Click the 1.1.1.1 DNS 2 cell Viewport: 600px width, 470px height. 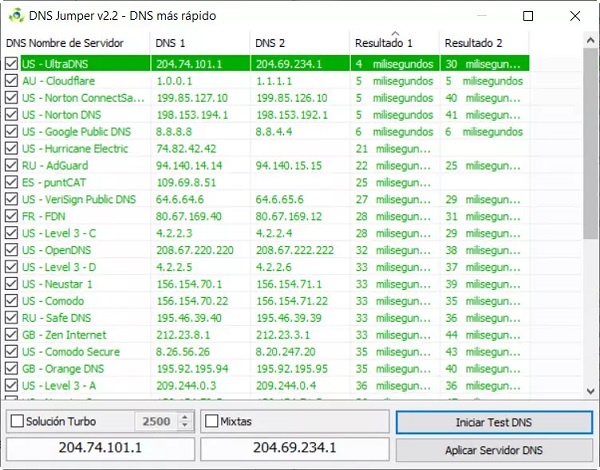274,81
